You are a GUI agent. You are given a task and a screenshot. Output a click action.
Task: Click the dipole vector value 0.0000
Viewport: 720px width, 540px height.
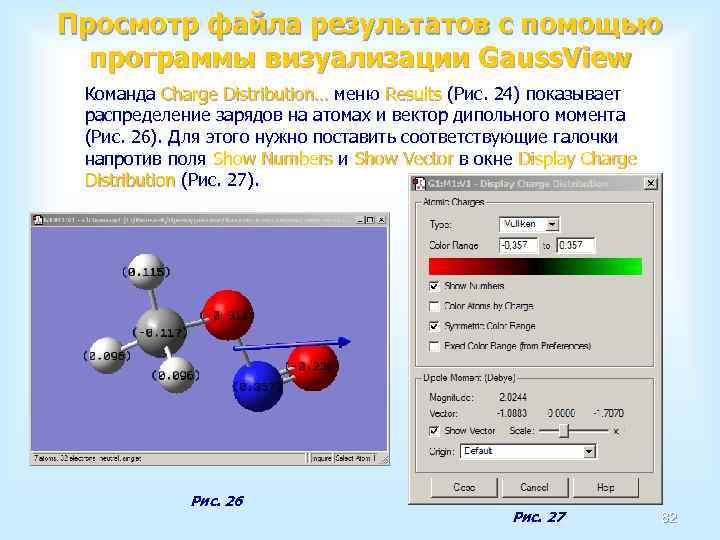(561, 413)
